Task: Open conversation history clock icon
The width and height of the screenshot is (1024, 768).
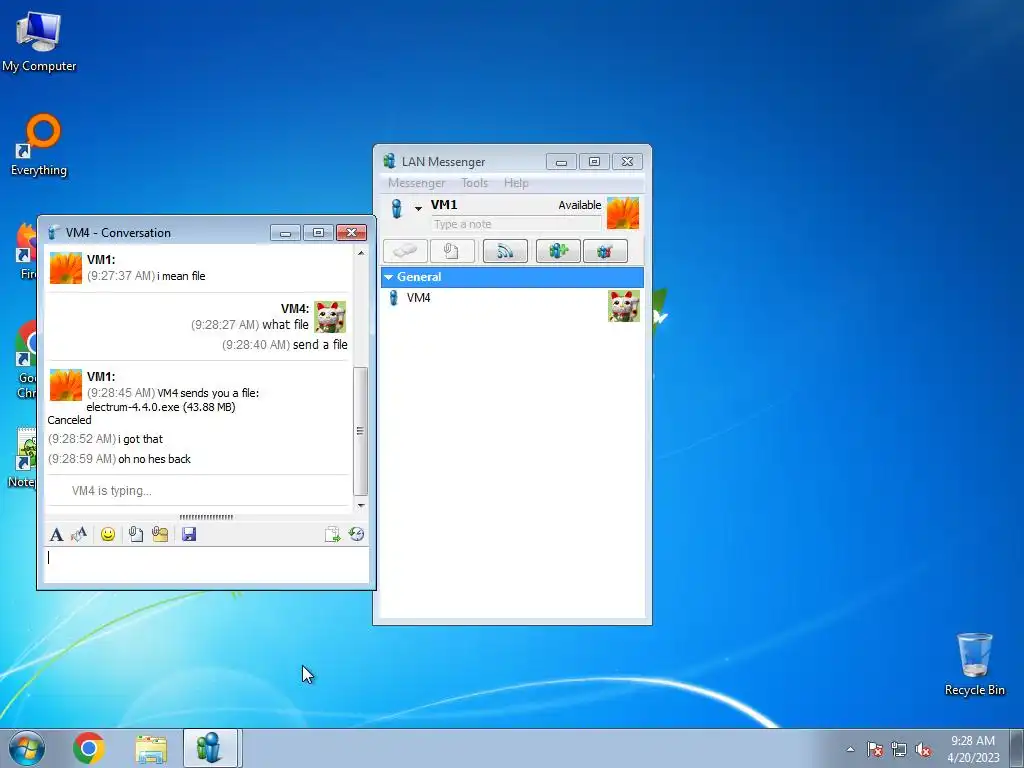Action: pyautogui.click(x=357, y=534)
